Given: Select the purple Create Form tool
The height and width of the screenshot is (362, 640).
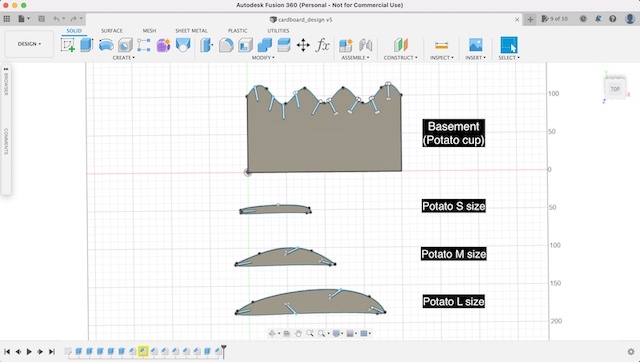Looking at the screenshot, I should coord(163,45).
